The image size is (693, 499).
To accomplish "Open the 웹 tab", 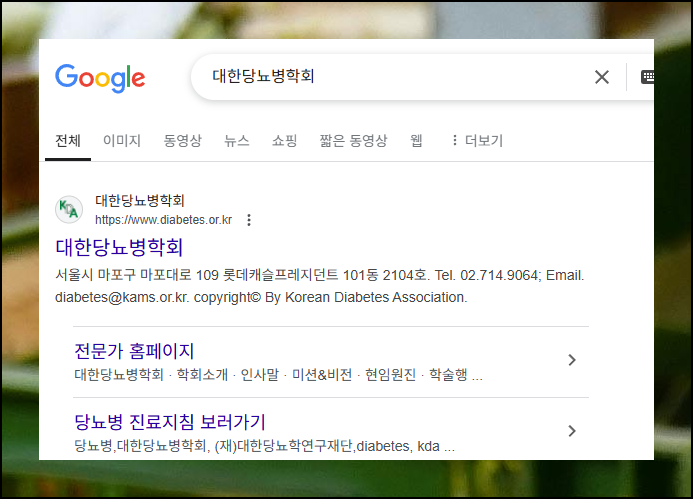I will pyautogui.click(x=416, y=141).
